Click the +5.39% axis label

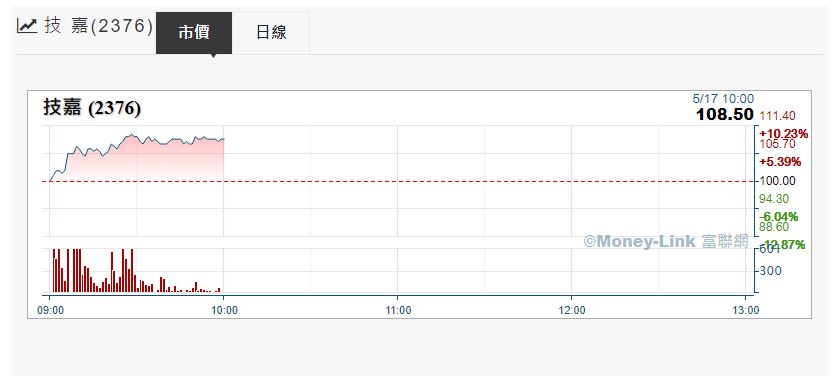click(x=781, y=162)
